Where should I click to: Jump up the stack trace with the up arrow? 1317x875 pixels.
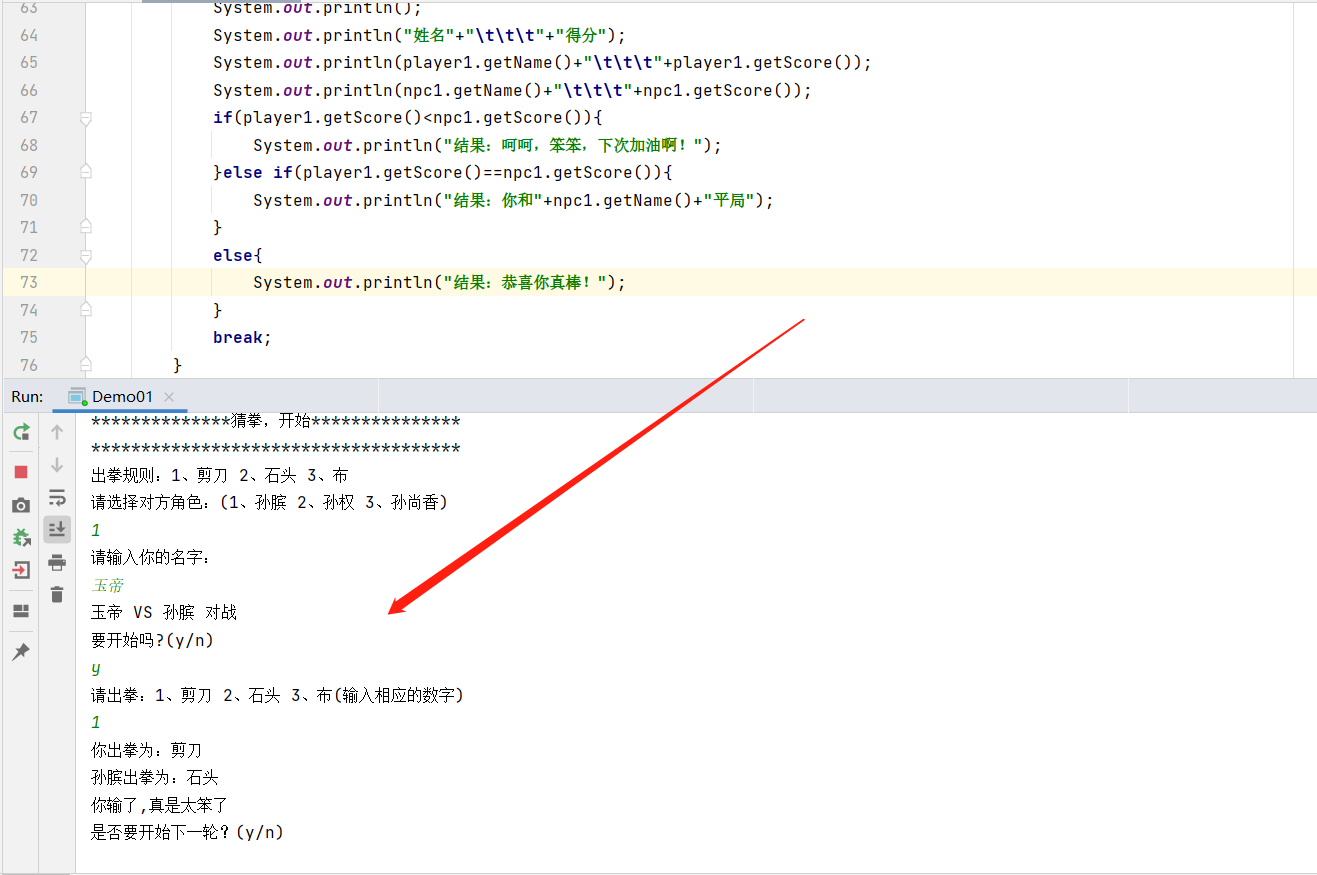click(x=57, y=432)
